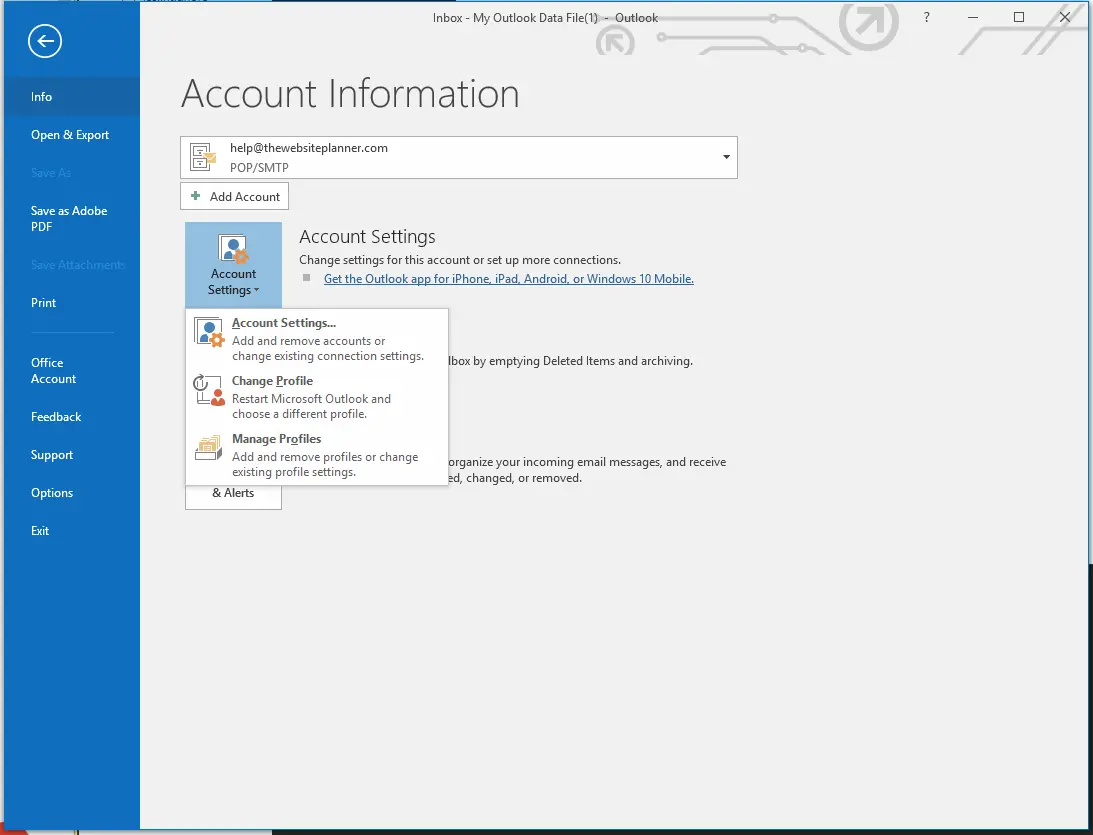The width and height of the screenshot is (1093, 835).
Task: Open the Info tab in sidebar
Action: point(72,97)
